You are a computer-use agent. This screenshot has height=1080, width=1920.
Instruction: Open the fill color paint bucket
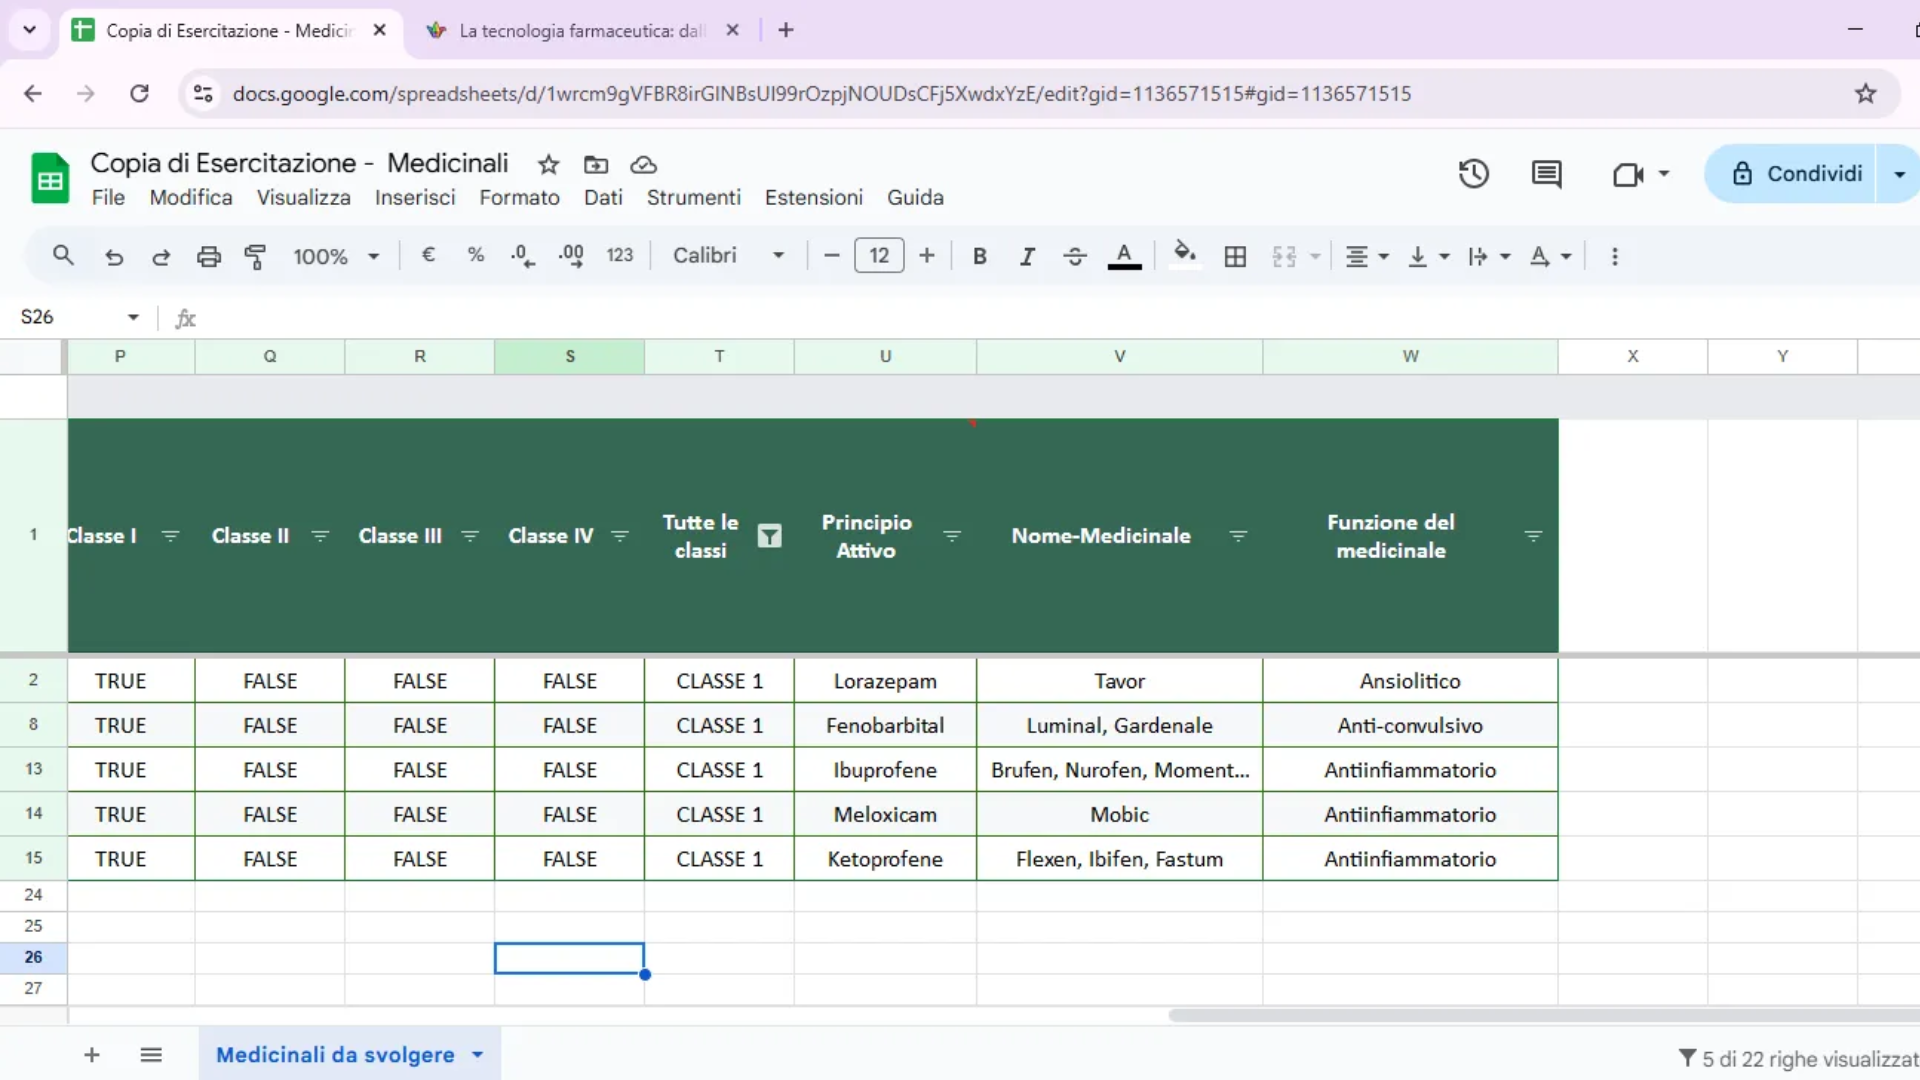point(1184,254)
